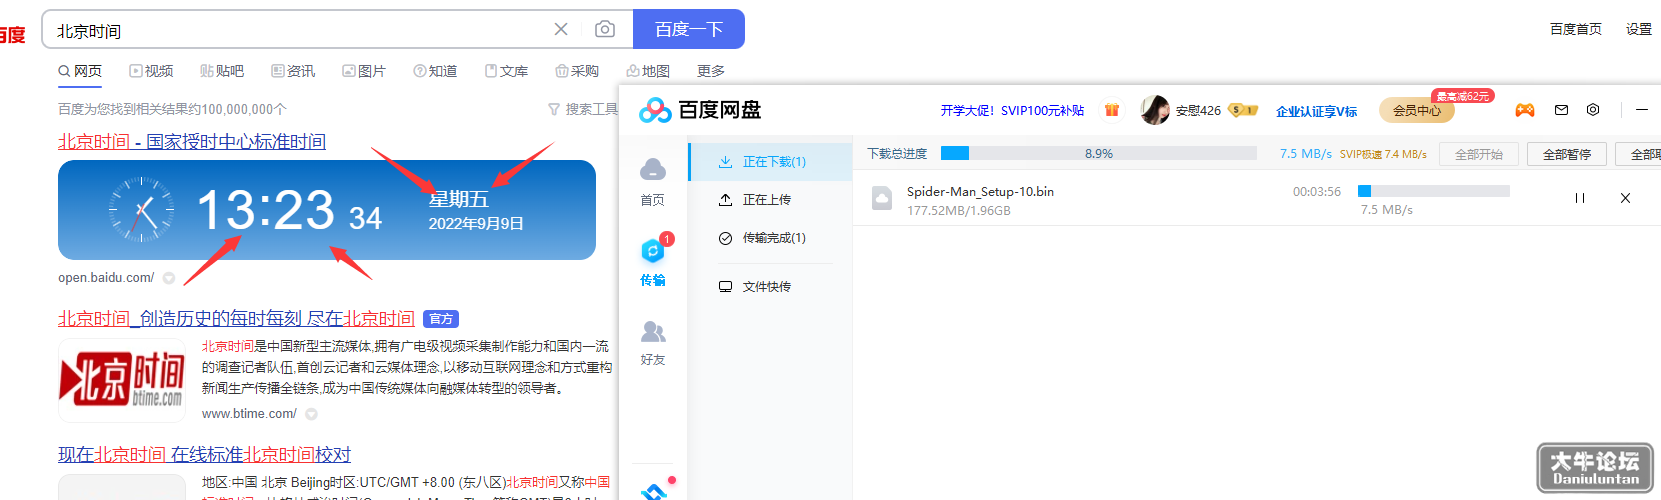The width and height of the screenshot is (1661, 500).
Task: Open the 正在上传 tab
Action: (770, 200)
